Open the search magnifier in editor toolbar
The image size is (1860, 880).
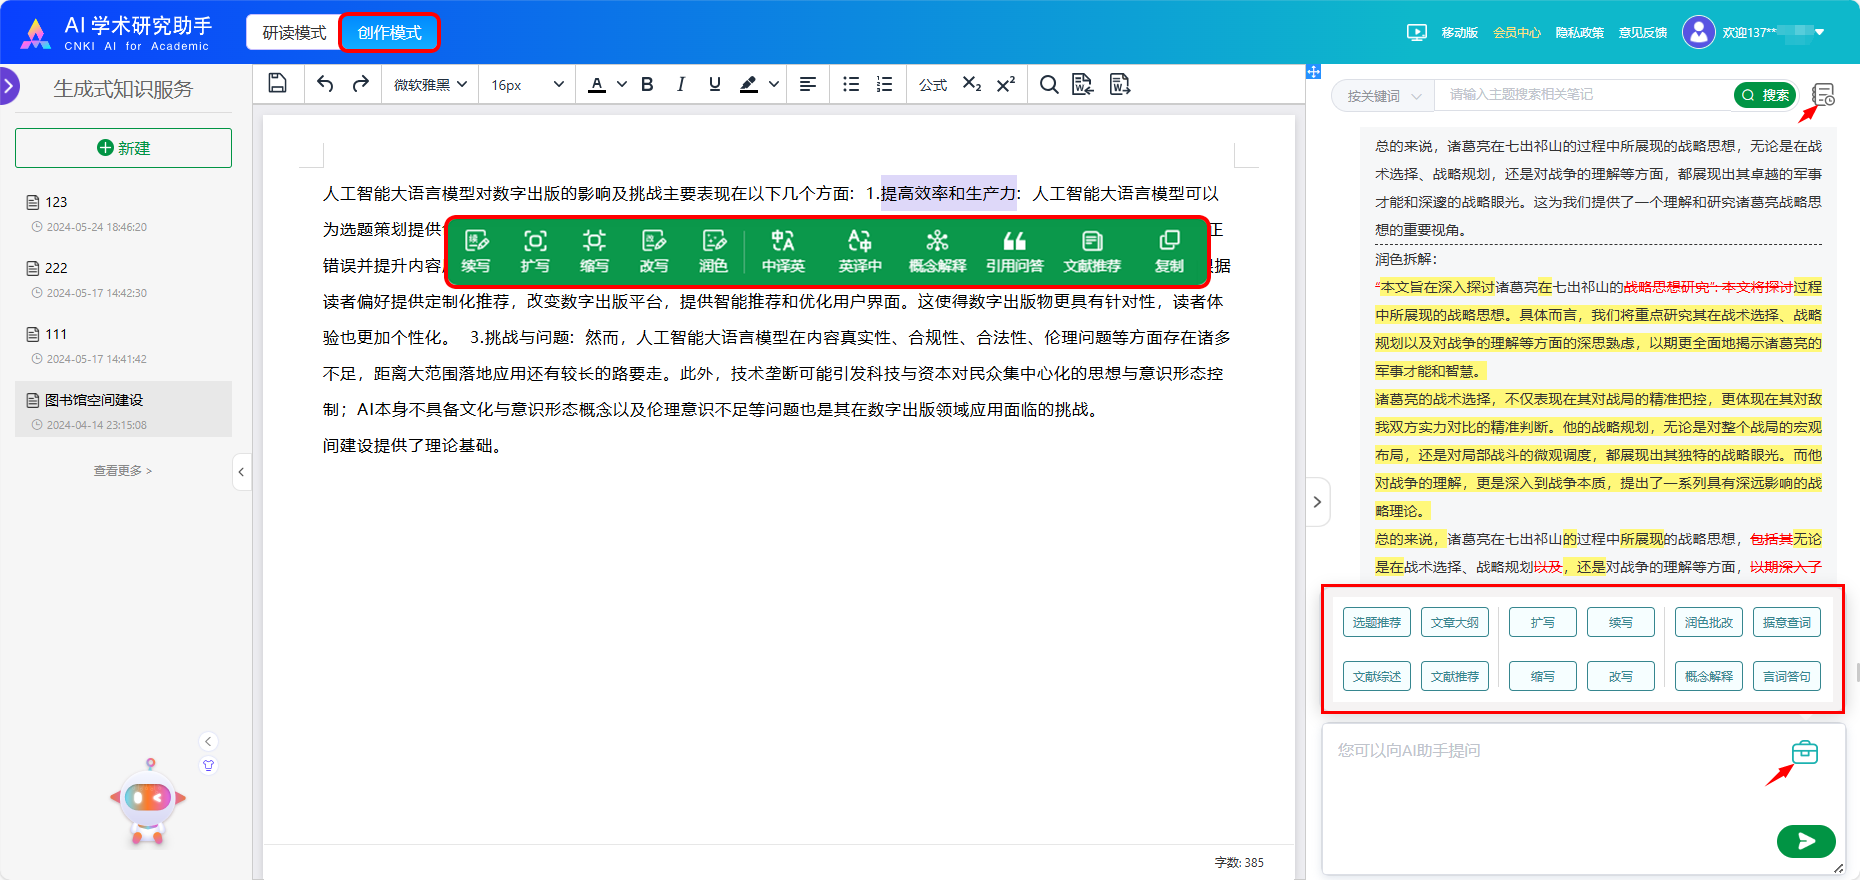pos(1048,84)
